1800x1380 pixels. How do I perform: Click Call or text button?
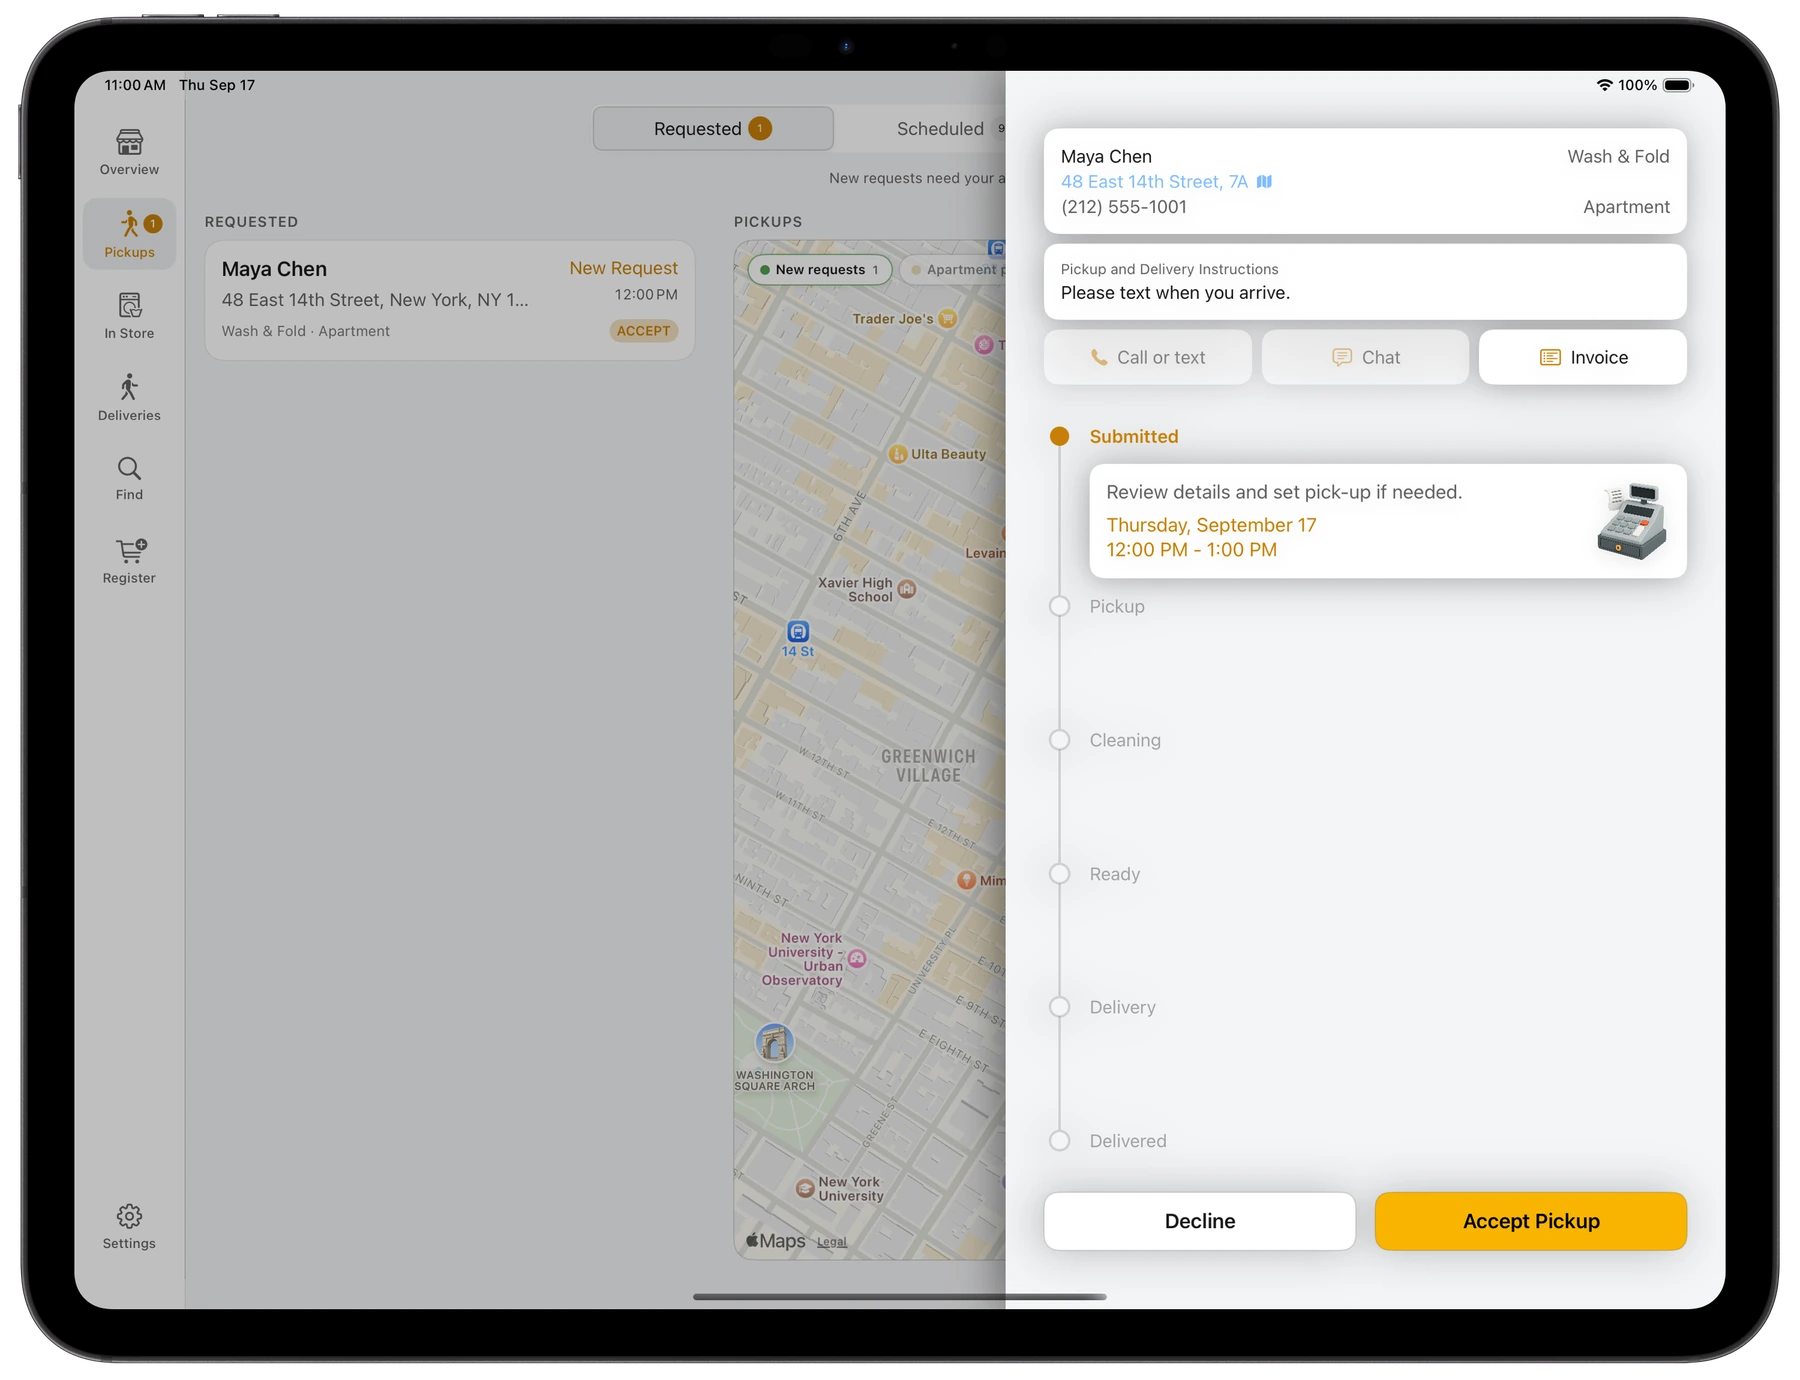tap(1147, 358)
